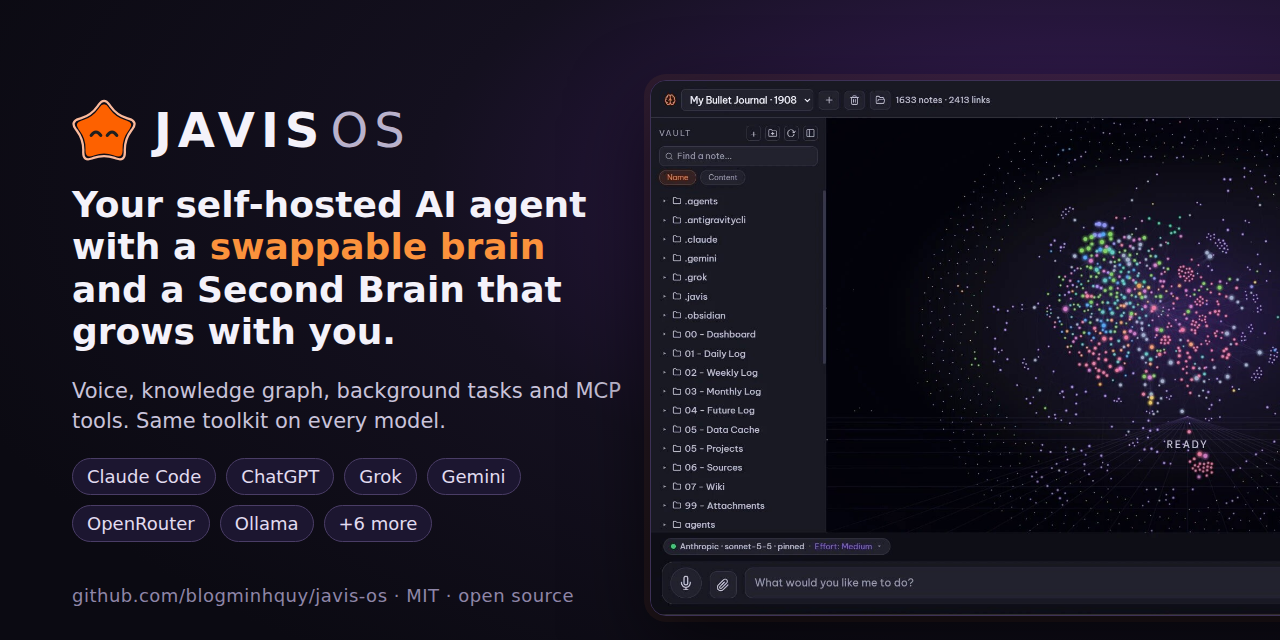The height and width of the screenshot is (640, 1280).
Task: Open the Effort: Medium dropdown
Action: pyautogui.click(x=848, y=547)
